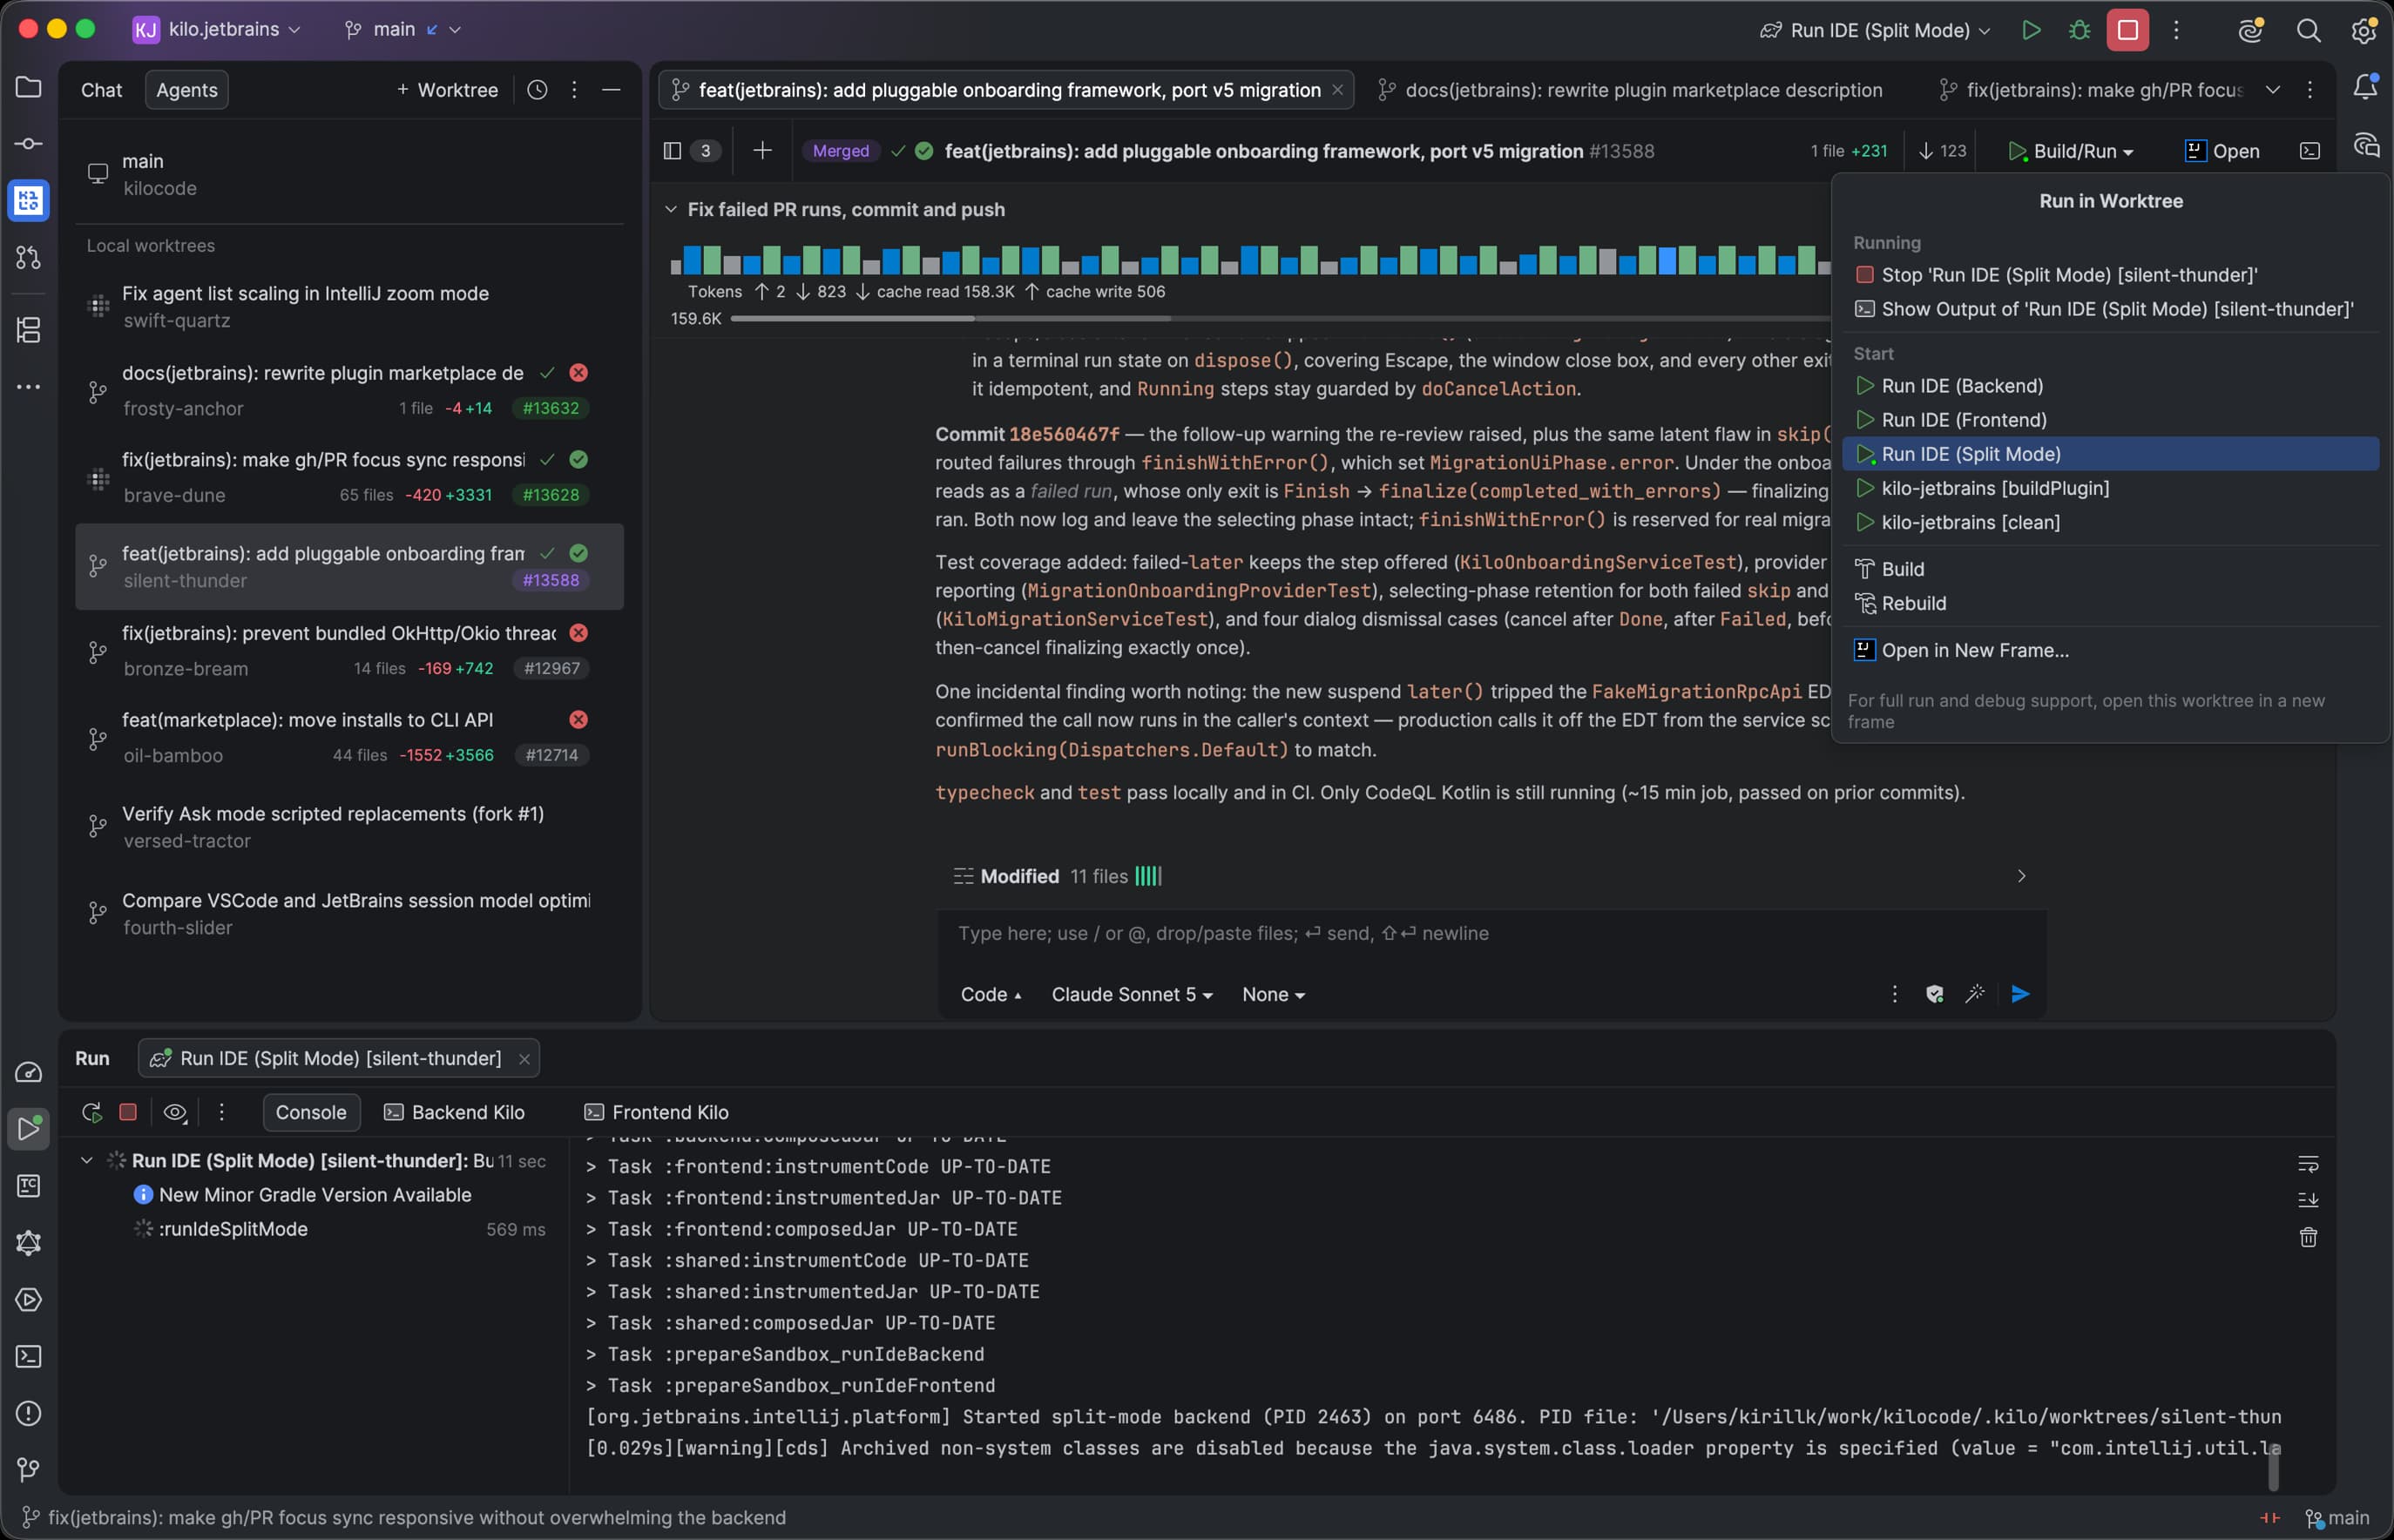Open the Build/Run dropdown

point(2071,151)
